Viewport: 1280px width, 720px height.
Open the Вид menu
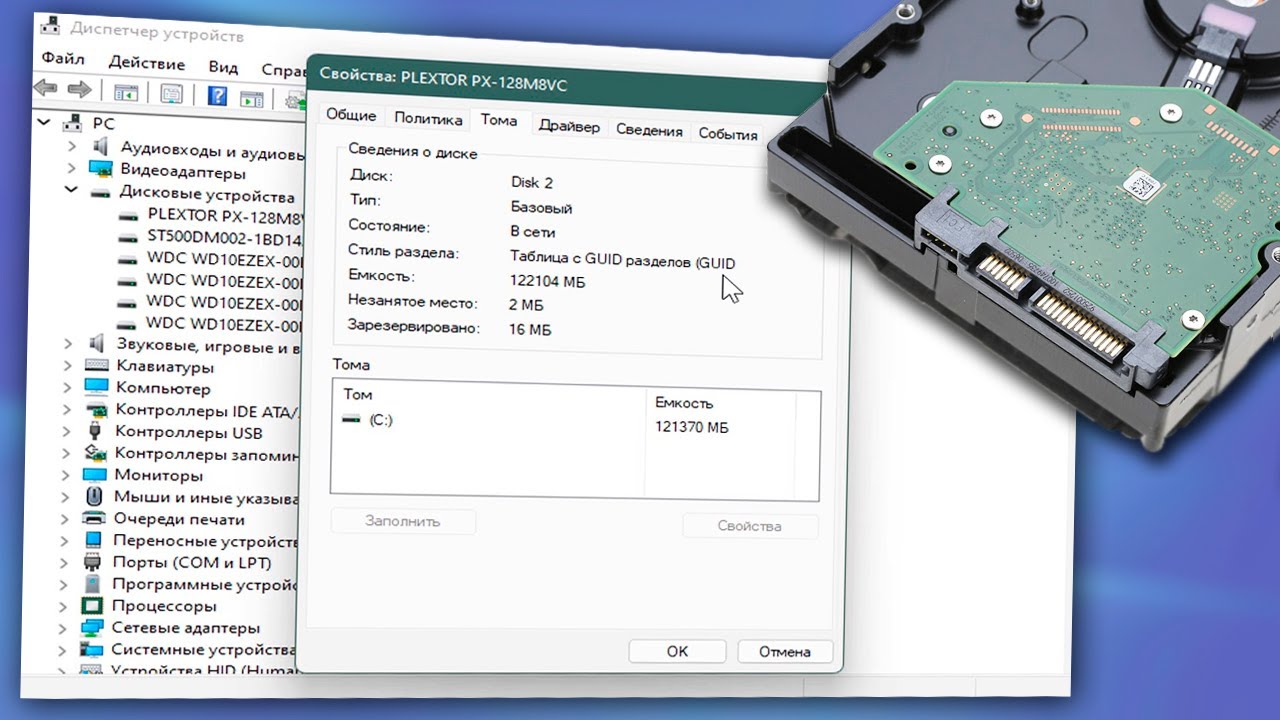pyautogui.click(x=223, y=66)
